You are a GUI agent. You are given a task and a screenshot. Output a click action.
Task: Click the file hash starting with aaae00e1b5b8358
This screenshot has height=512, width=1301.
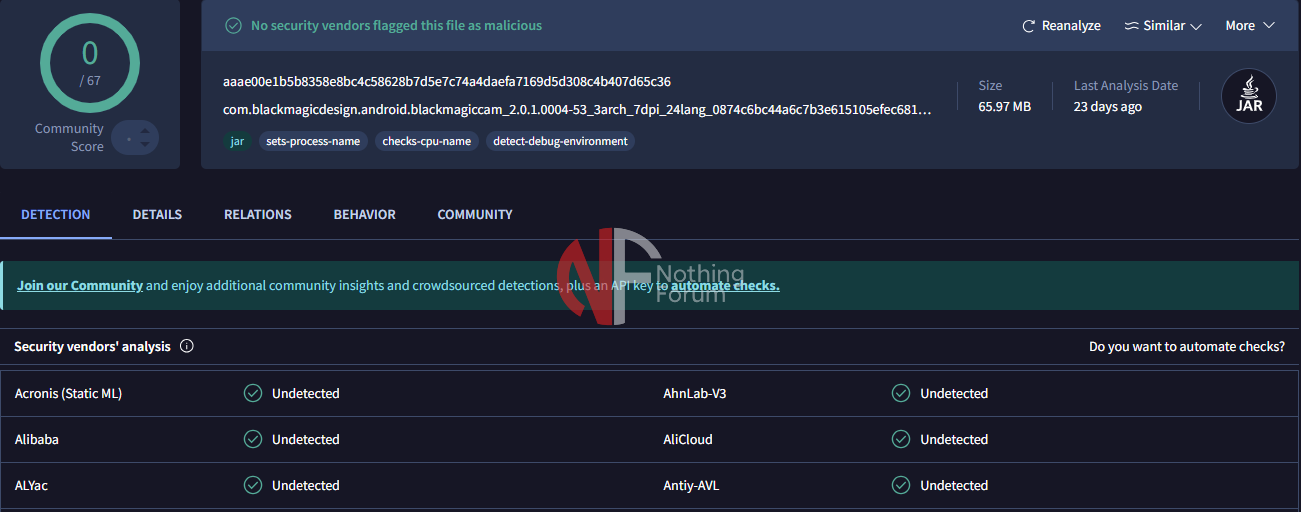(447, 82)
